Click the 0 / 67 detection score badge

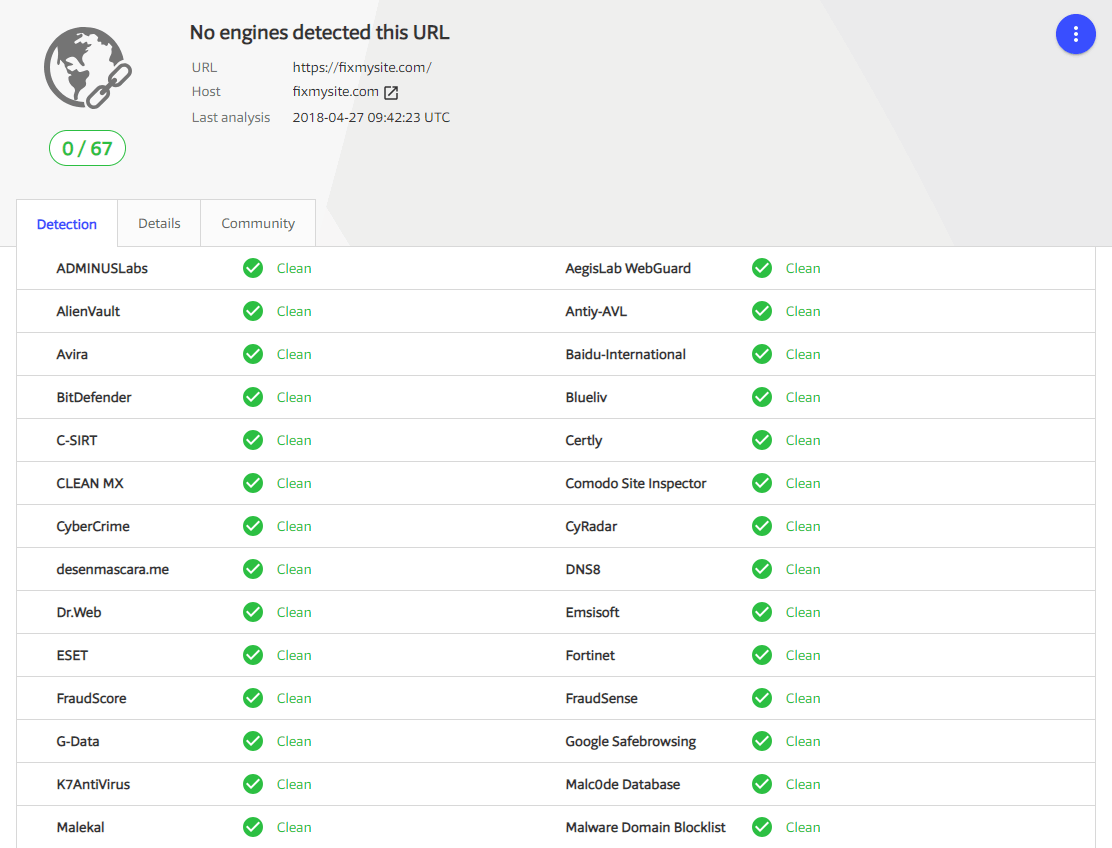pos(87,148)
